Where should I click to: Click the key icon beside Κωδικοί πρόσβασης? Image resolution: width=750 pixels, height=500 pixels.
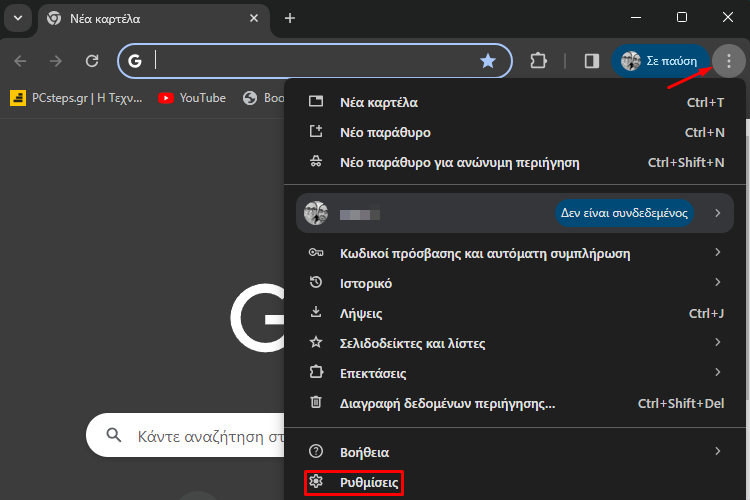(x=316, y=252)
